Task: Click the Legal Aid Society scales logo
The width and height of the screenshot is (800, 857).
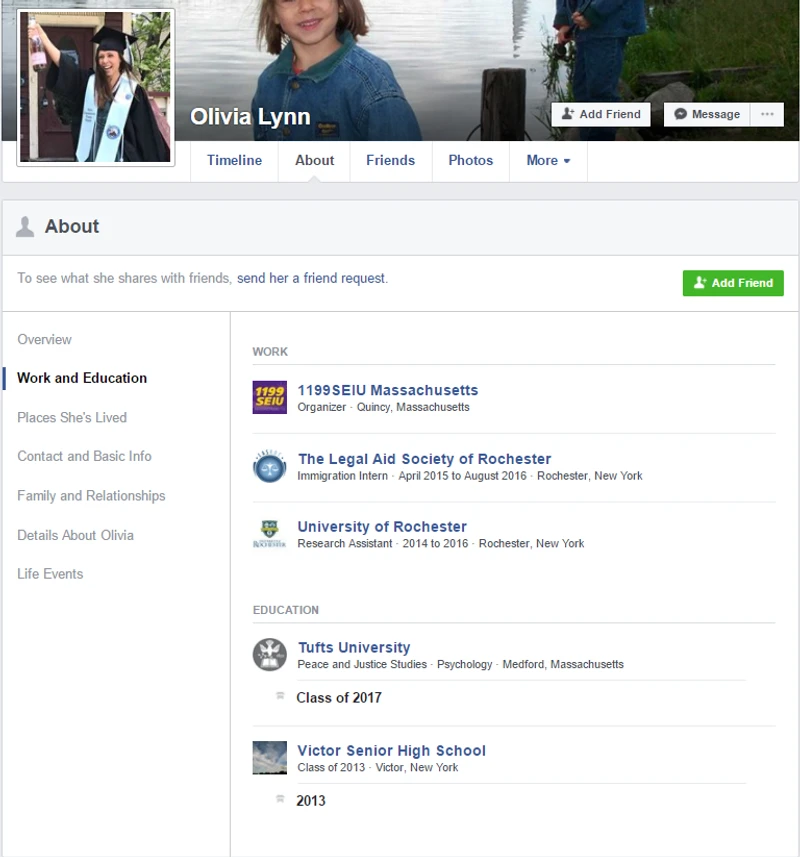Action: point(269,466)
